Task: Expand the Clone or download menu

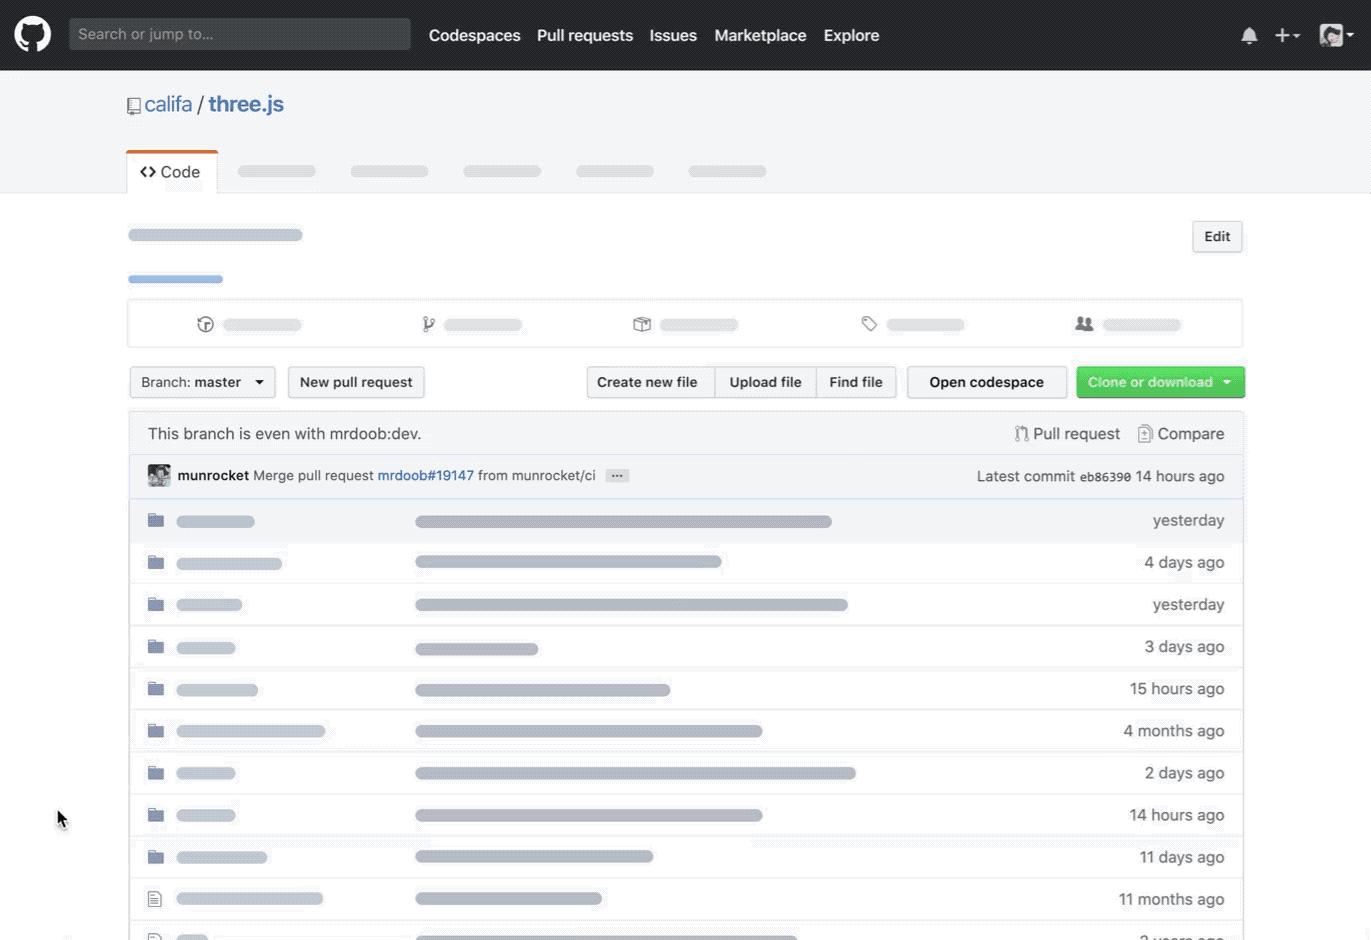Action: tap(1160, 382)
